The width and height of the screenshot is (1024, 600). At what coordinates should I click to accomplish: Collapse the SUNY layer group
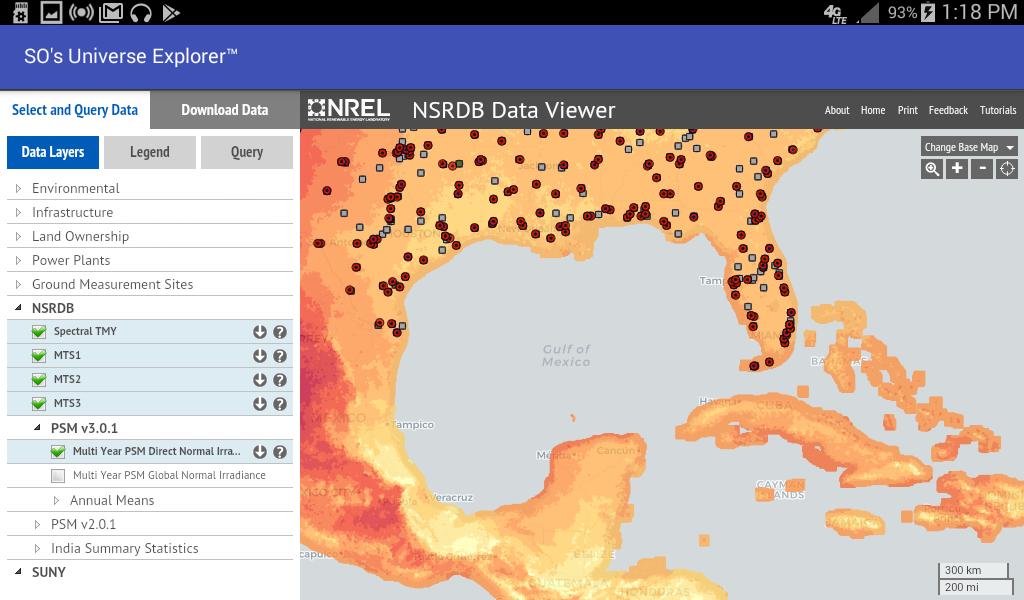click(x=18, y=571)
